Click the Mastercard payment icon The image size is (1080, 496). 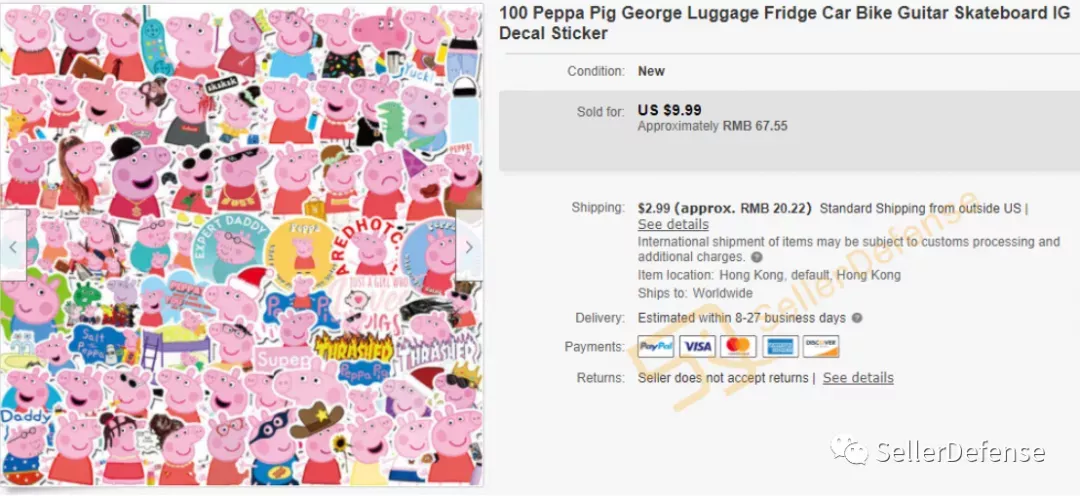pyautogui.click(x=738, y=347)
